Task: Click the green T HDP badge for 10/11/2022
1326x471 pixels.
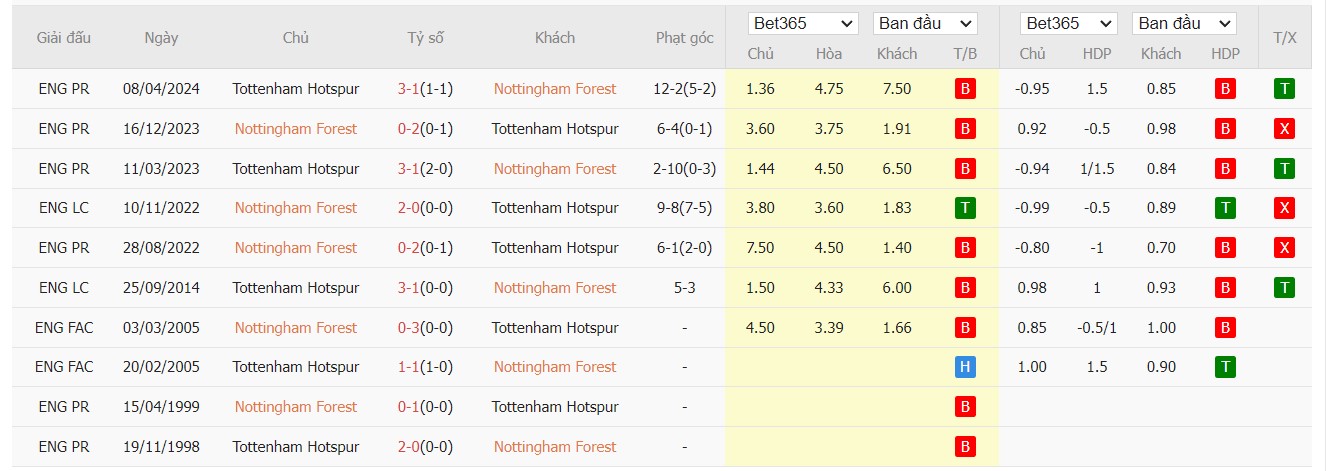Action: [x=1225, y=208]
